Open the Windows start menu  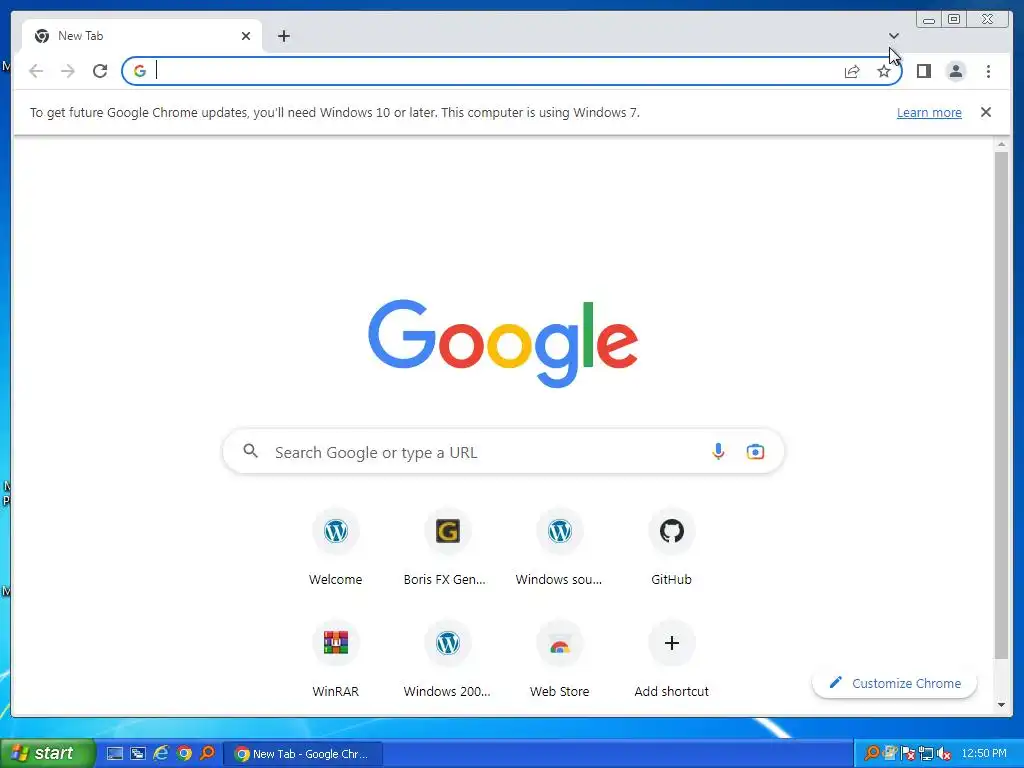47,753
